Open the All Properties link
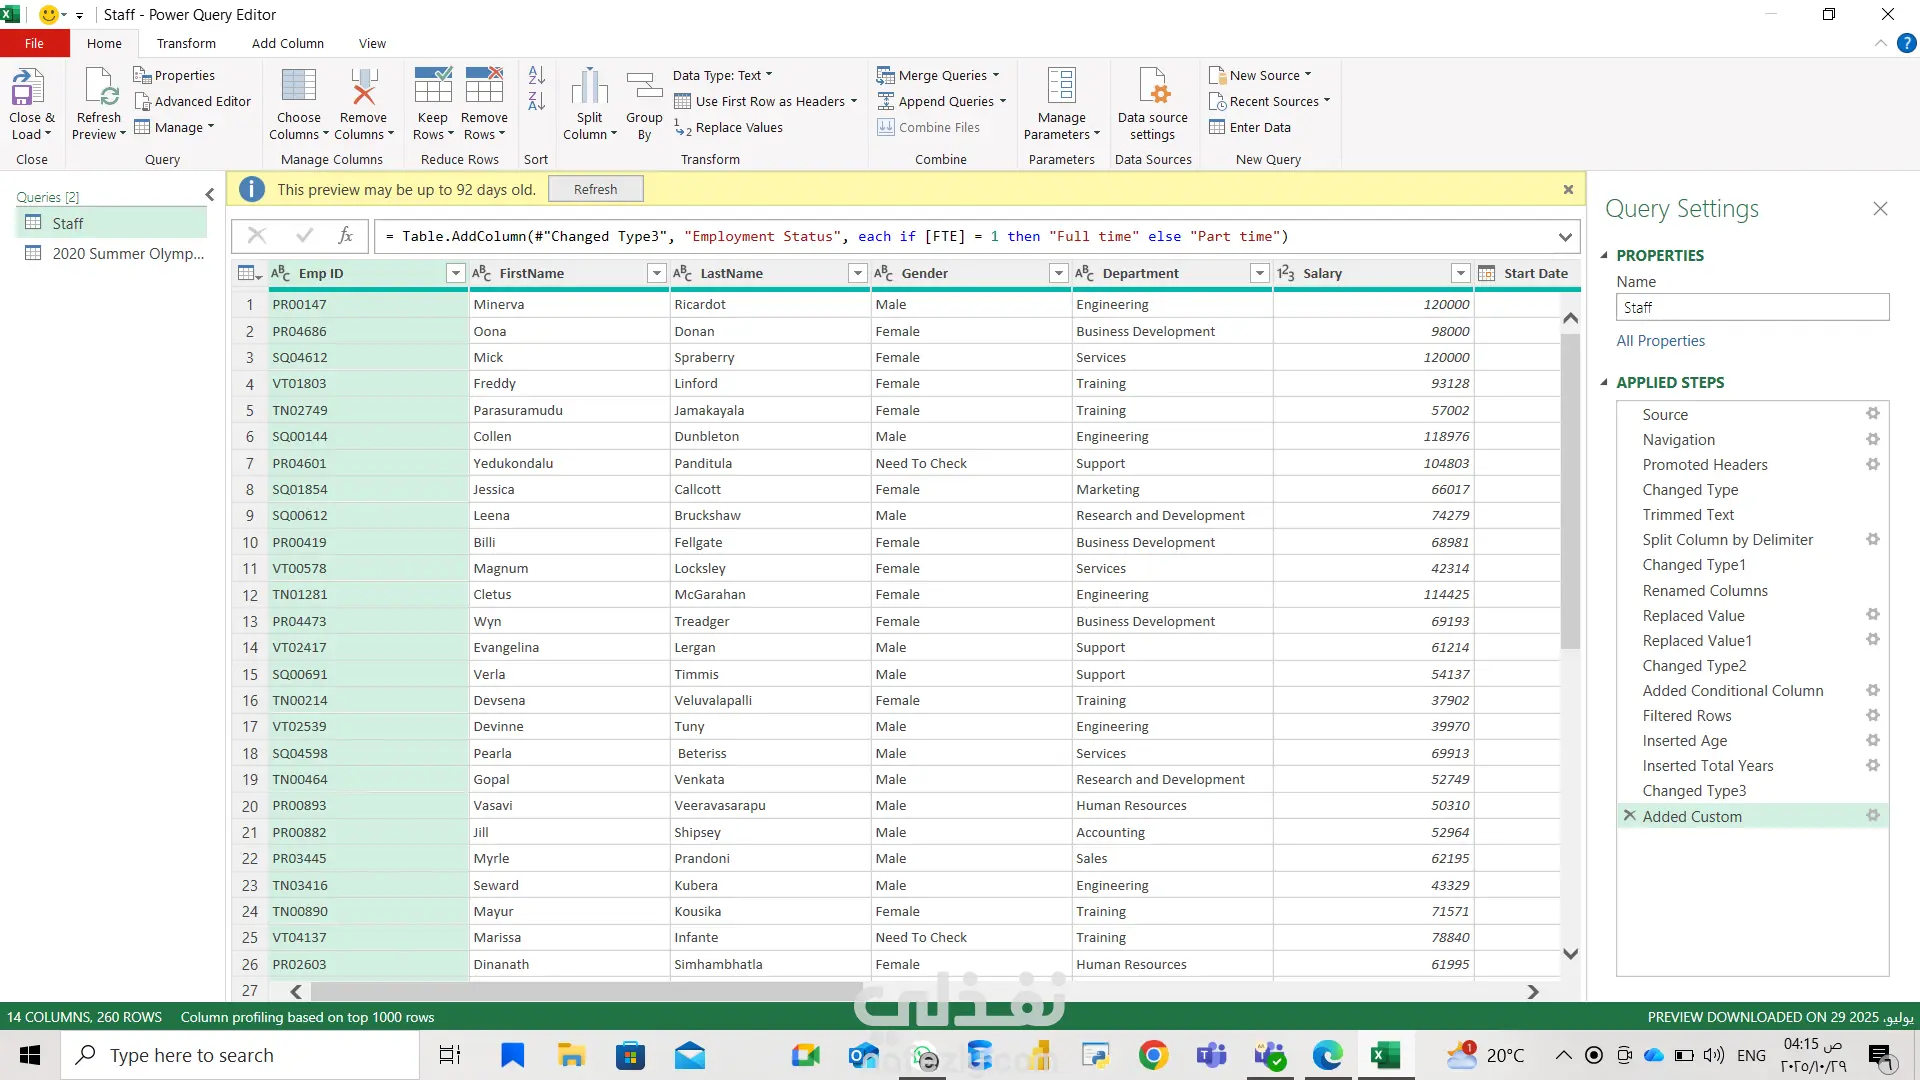This screenshot has width=1920, height=1080. (1660, 341)
